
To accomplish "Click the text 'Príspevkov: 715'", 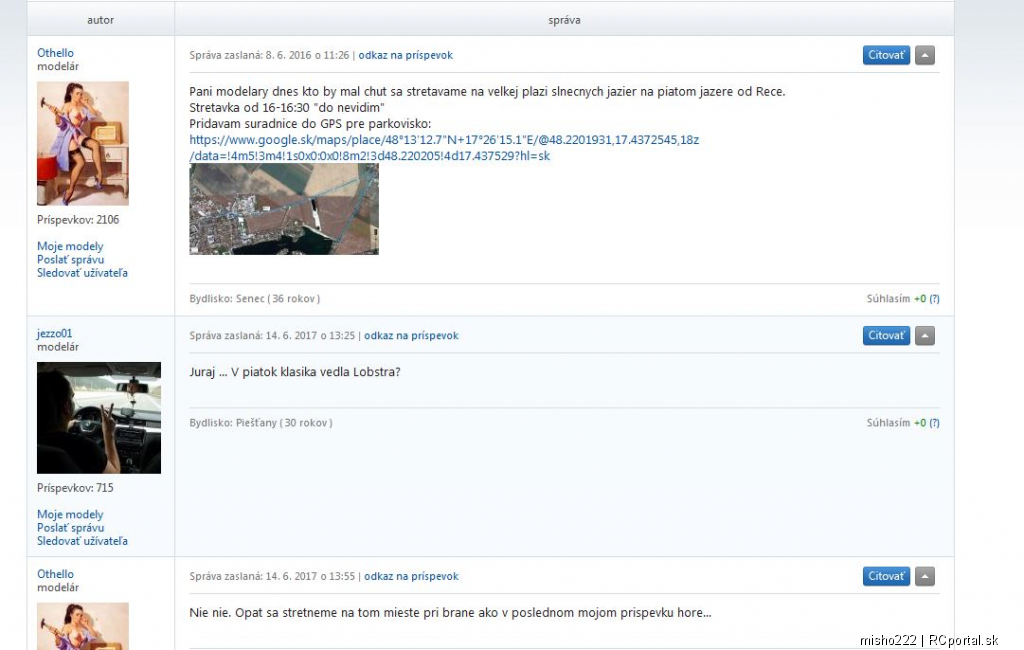I will click(x=75, y=488).
